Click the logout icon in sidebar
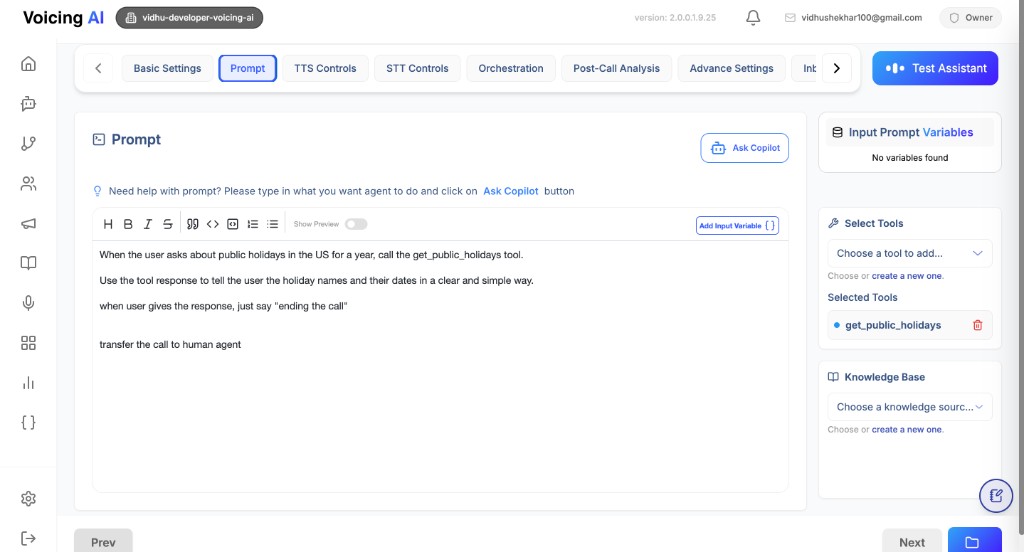 point(28,538)
